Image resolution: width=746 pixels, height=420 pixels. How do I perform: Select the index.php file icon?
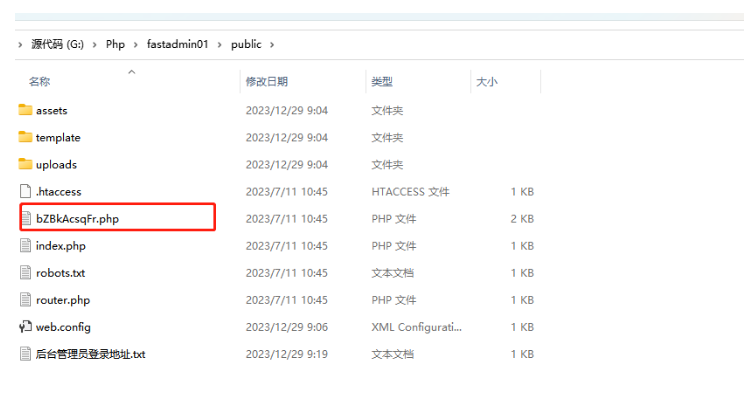(25, 245)
